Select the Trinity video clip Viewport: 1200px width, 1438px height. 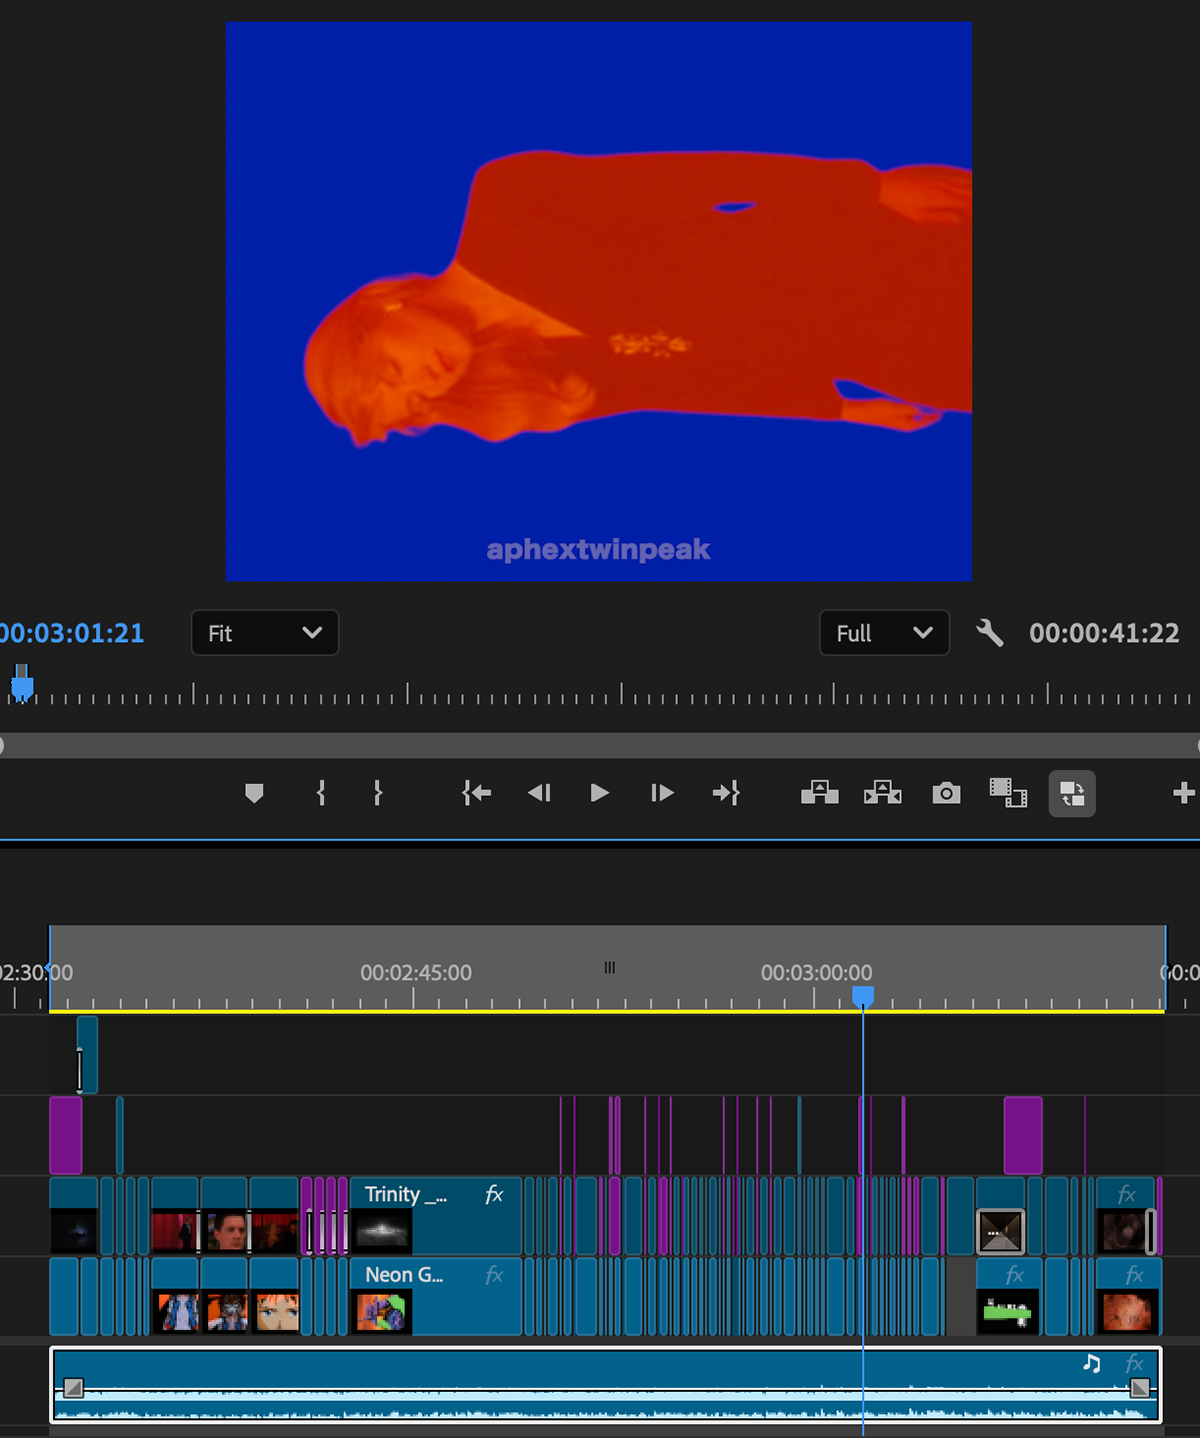click(436, 1215)
